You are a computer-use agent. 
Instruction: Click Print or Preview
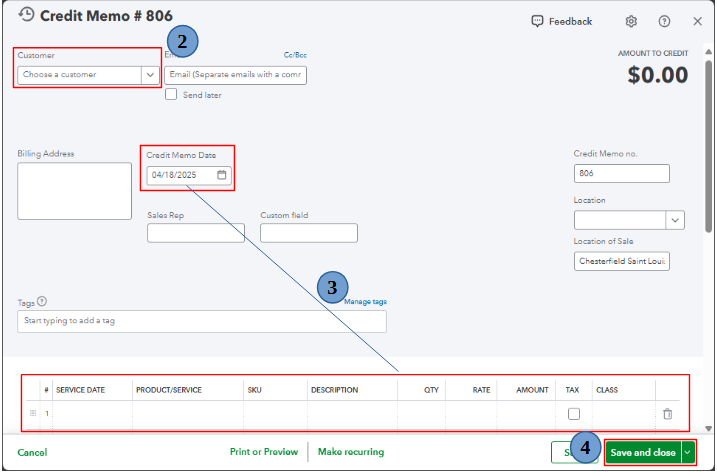click(264, 452)
